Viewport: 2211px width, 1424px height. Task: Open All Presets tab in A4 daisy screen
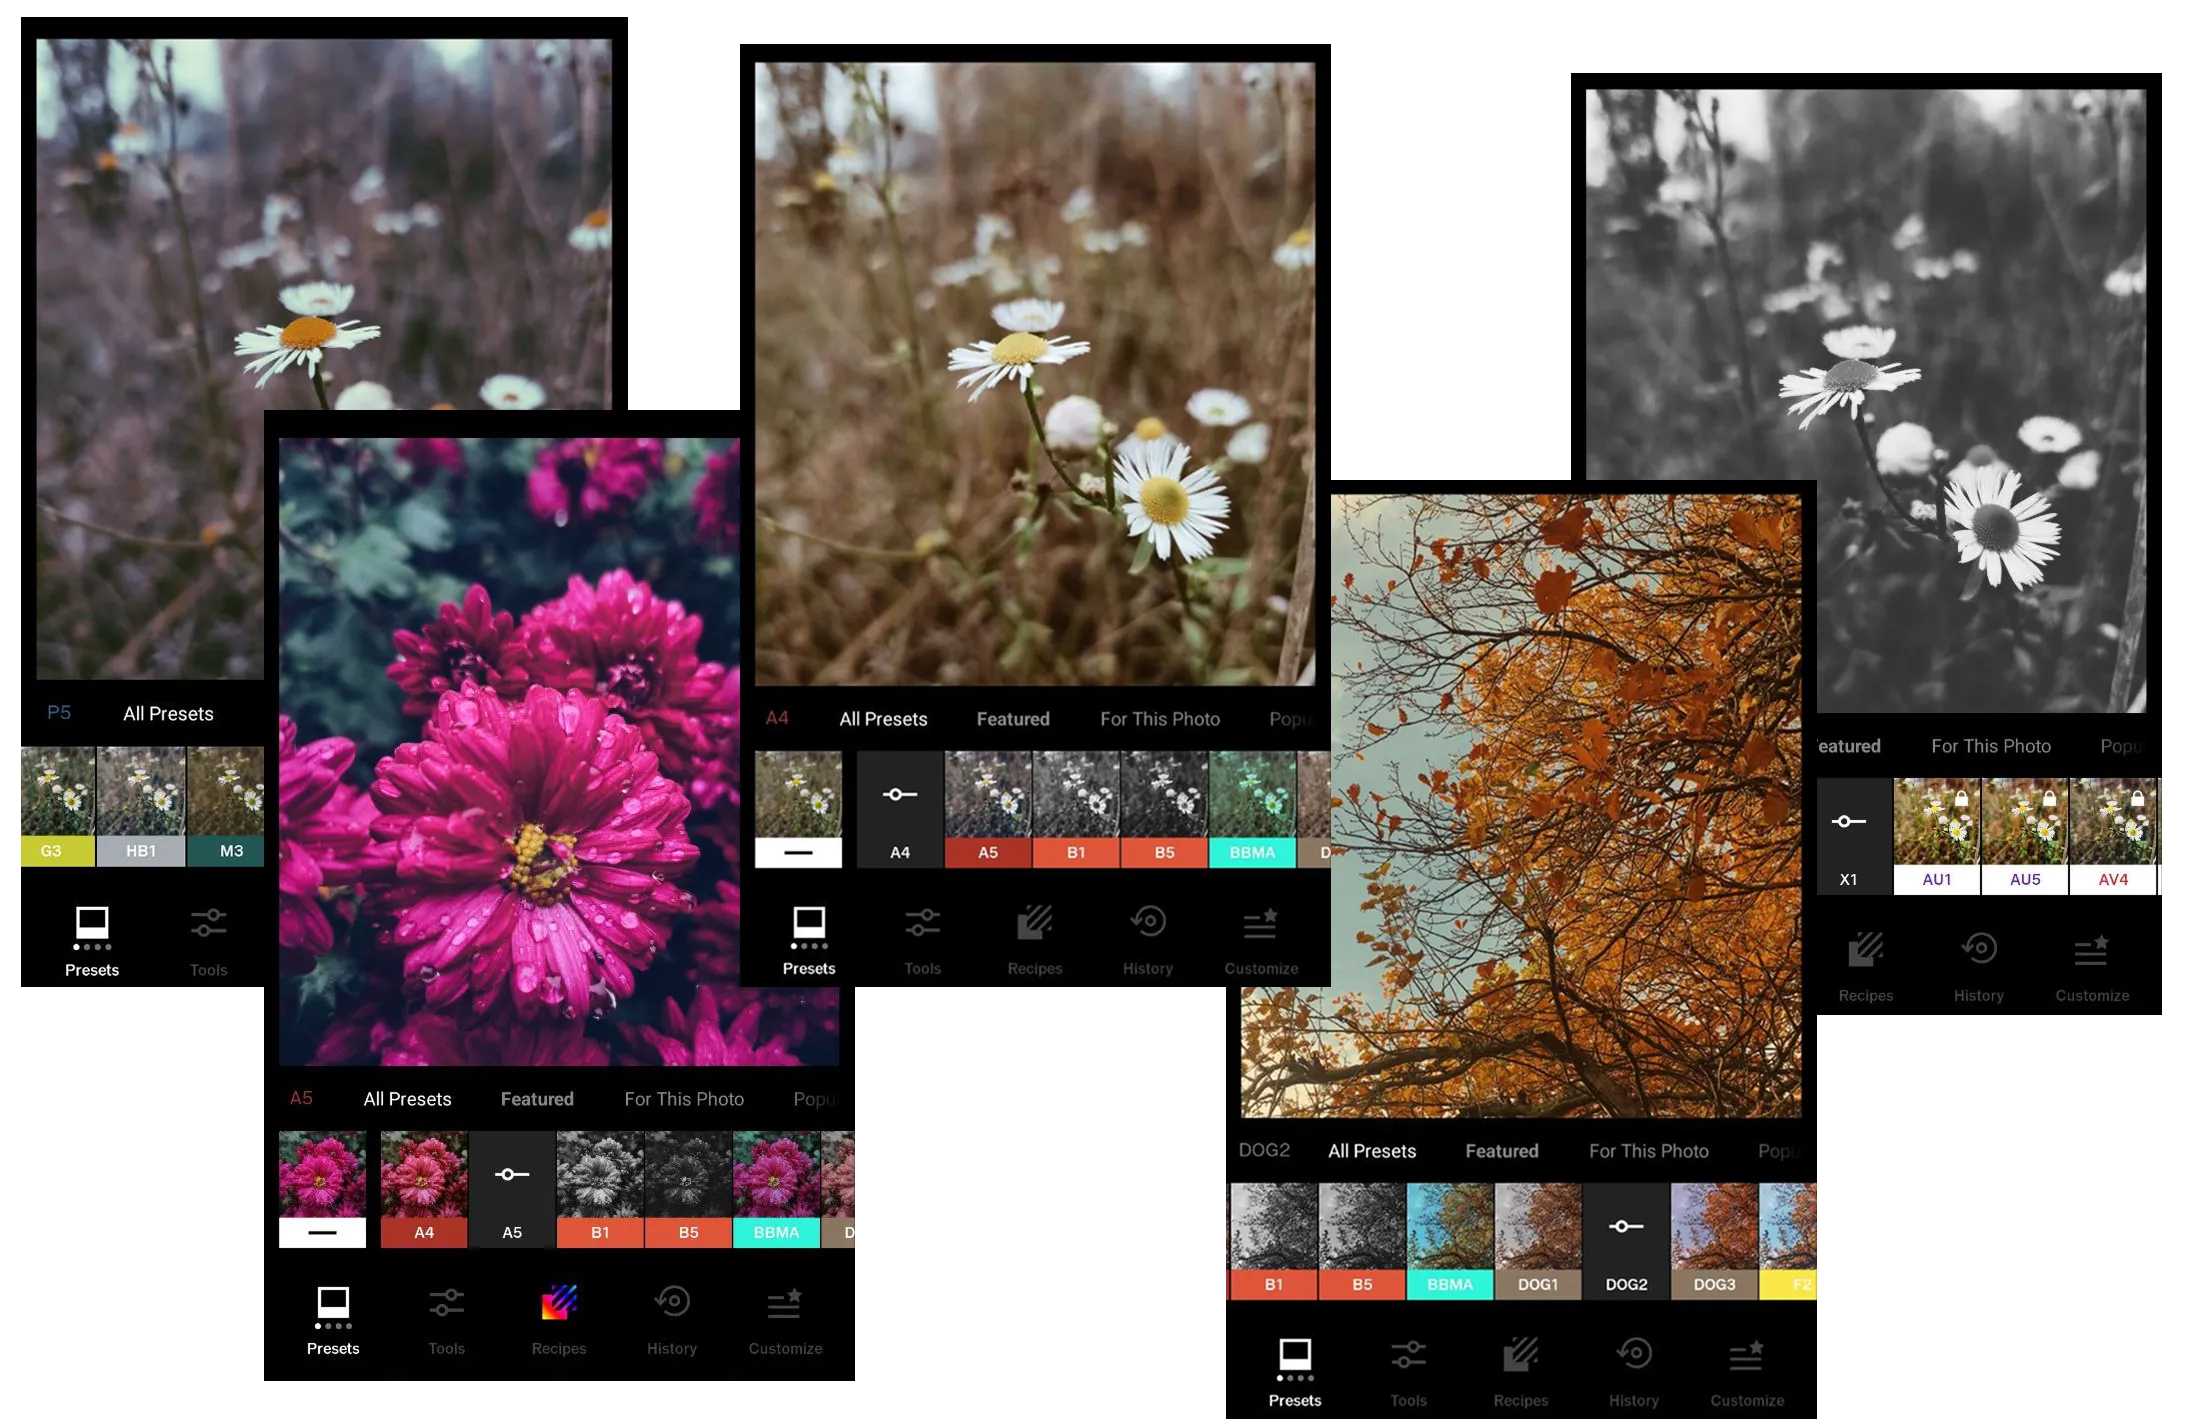[883, 719]
